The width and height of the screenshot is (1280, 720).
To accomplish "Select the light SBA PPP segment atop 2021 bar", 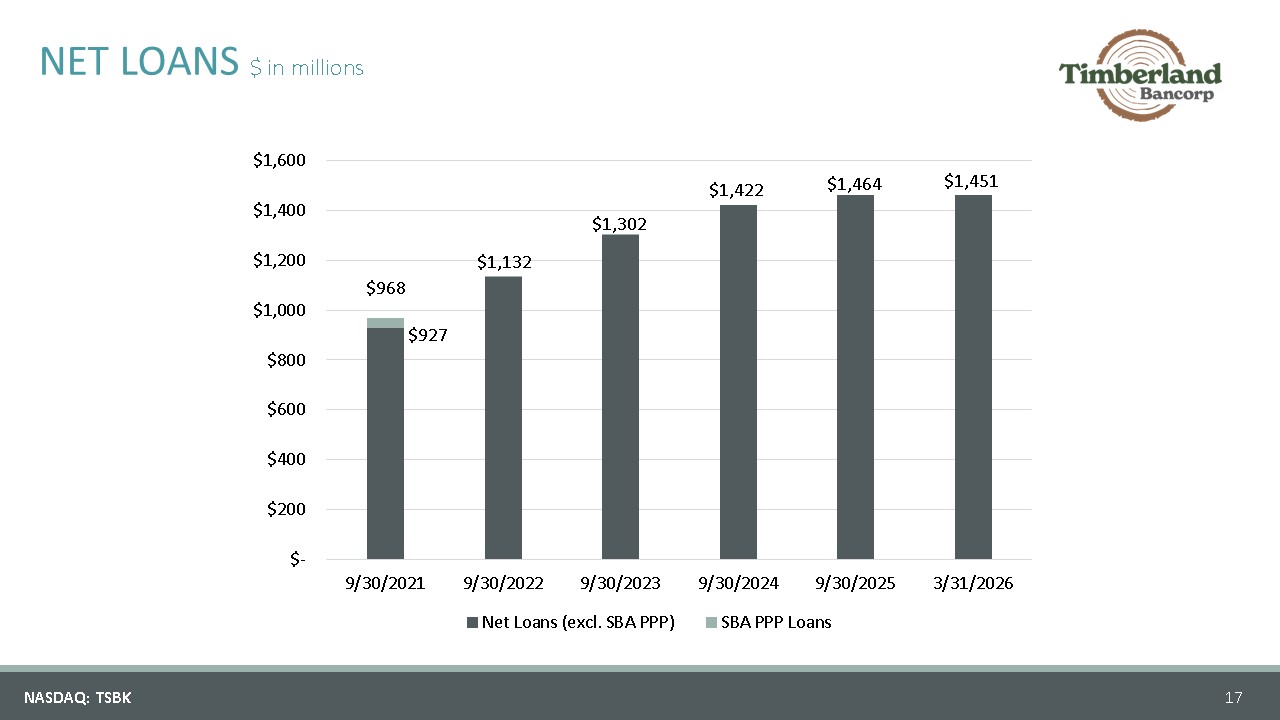I will (385, 323).
